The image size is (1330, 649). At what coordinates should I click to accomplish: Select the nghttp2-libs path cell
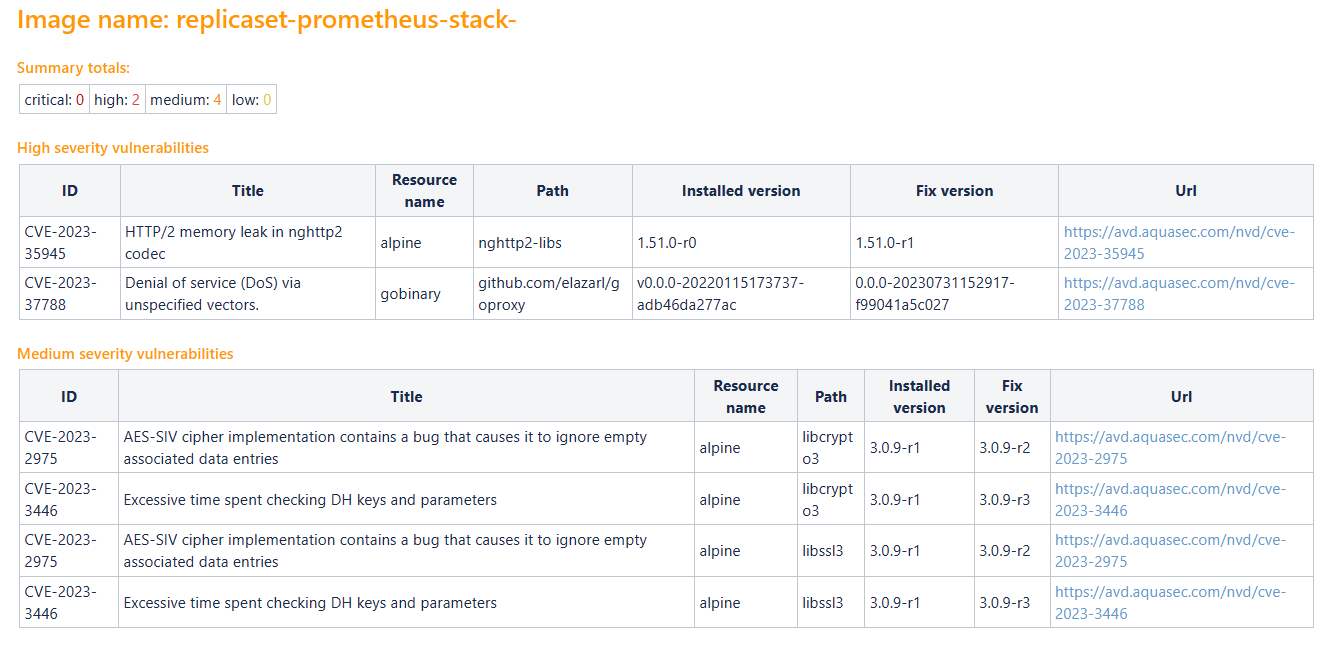click(x=552, y=242)
